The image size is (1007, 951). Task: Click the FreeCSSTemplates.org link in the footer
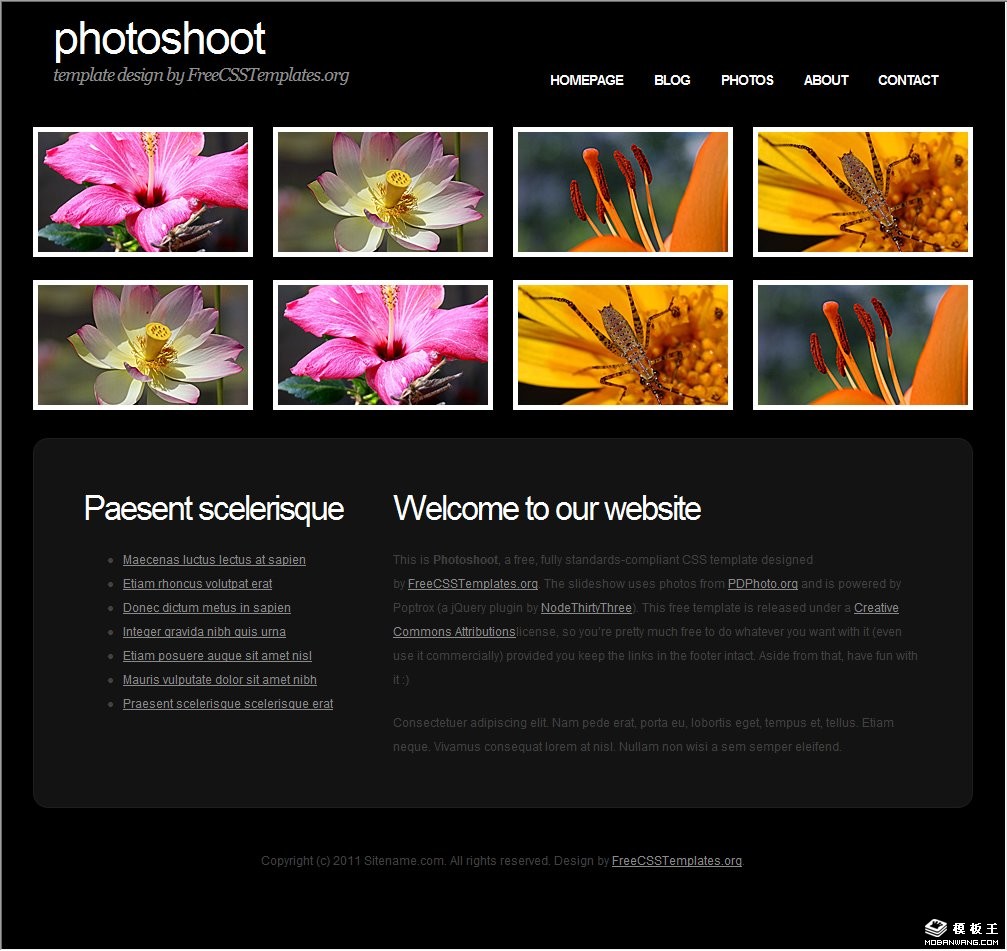(677, 861)
